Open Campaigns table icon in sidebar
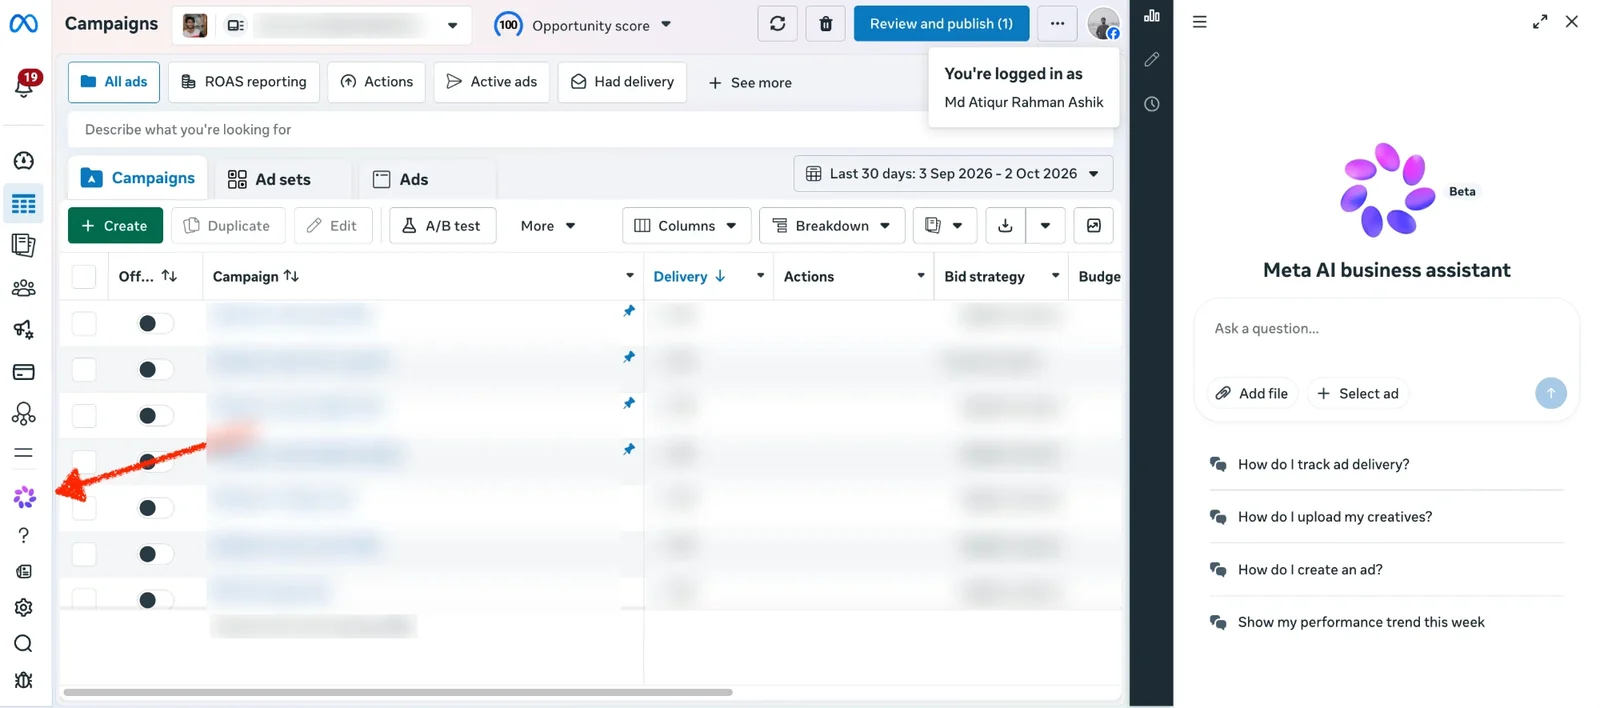1600x708 pixels. click(x=23, y=204)
